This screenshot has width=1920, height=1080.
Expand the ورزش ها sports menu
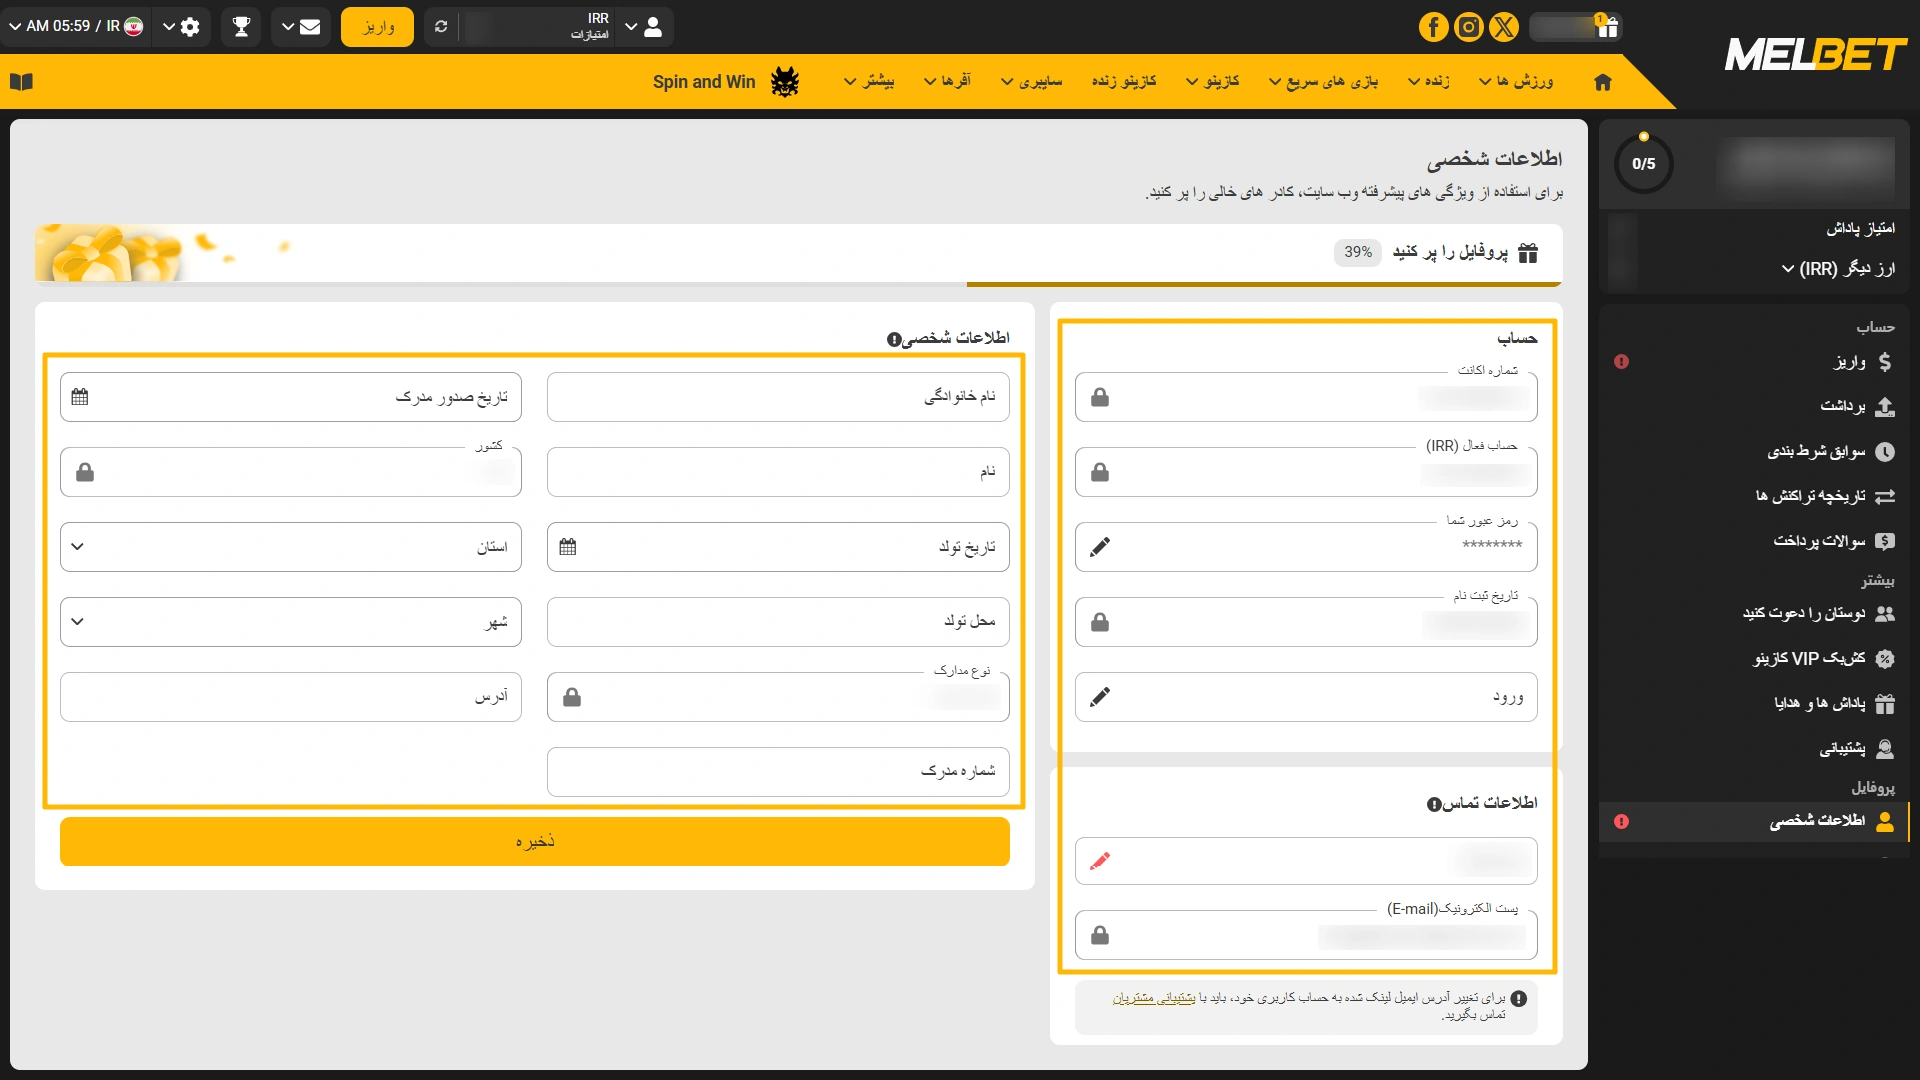click(x=1516, y=81)
